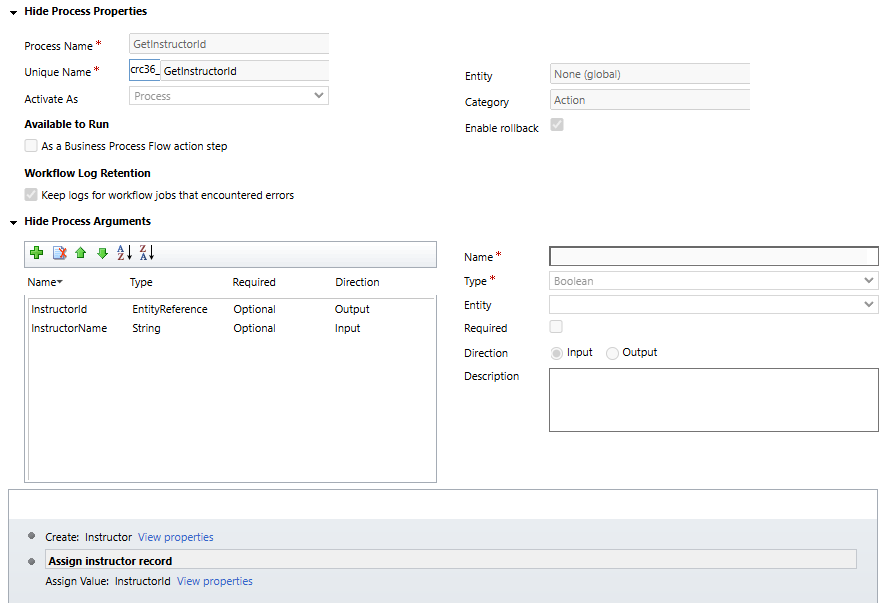Open the Activate As dropdown
The height and width of the screenshot is (603, 884).
coord(229,96)
